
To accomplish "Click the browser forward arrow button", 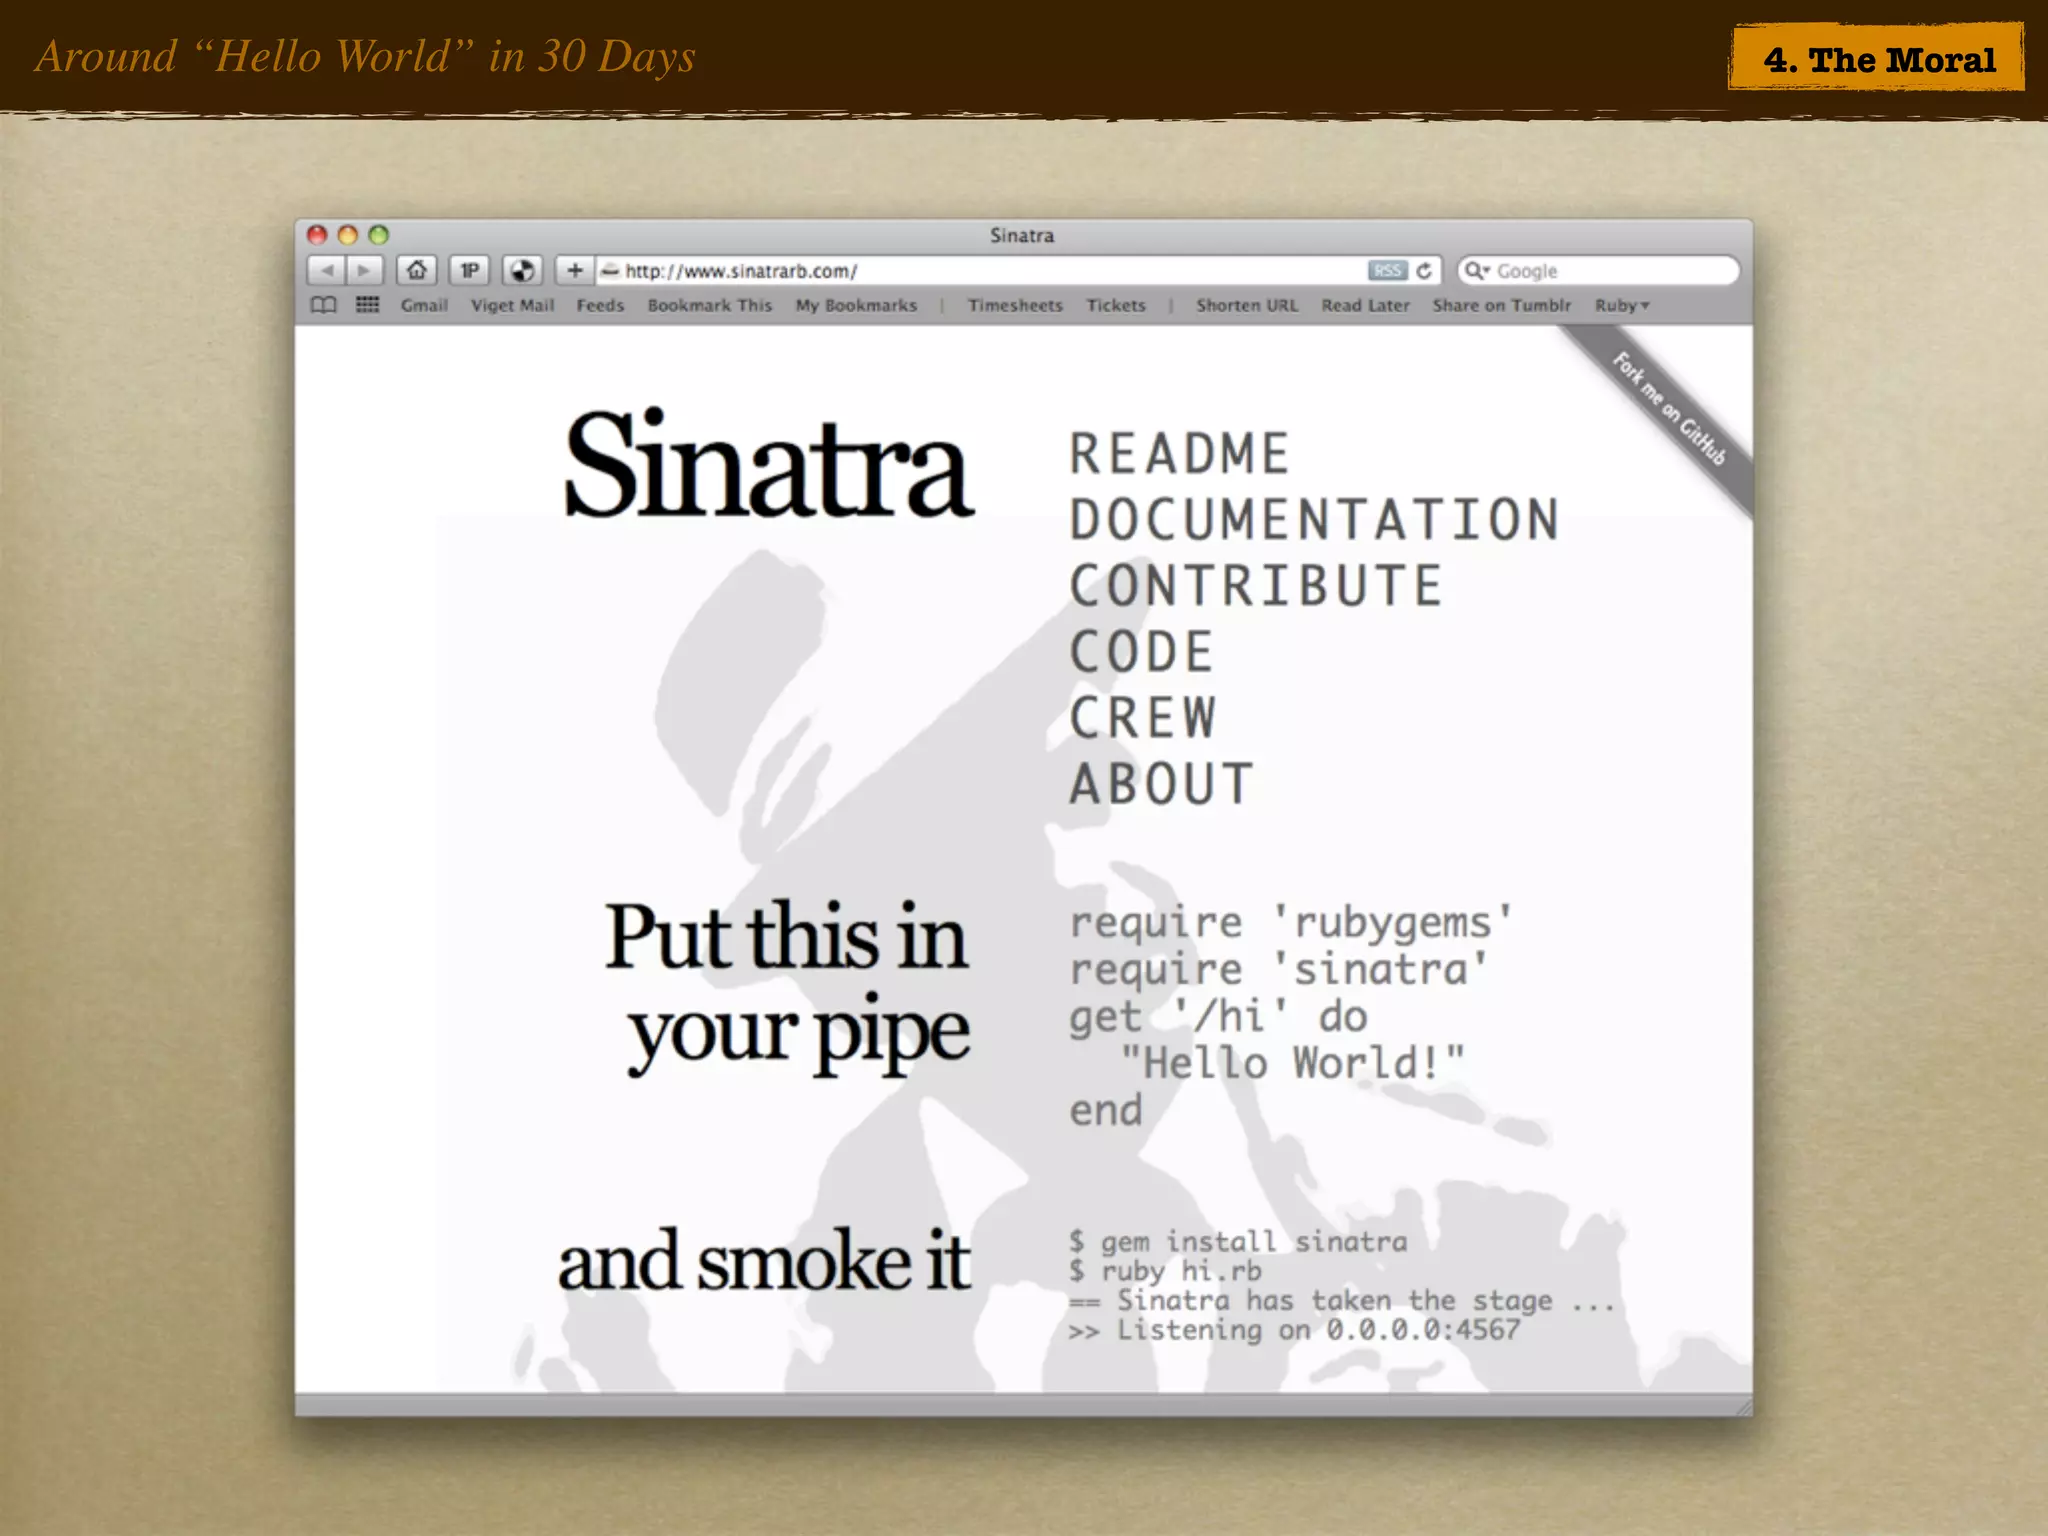I will pos(365,271).
